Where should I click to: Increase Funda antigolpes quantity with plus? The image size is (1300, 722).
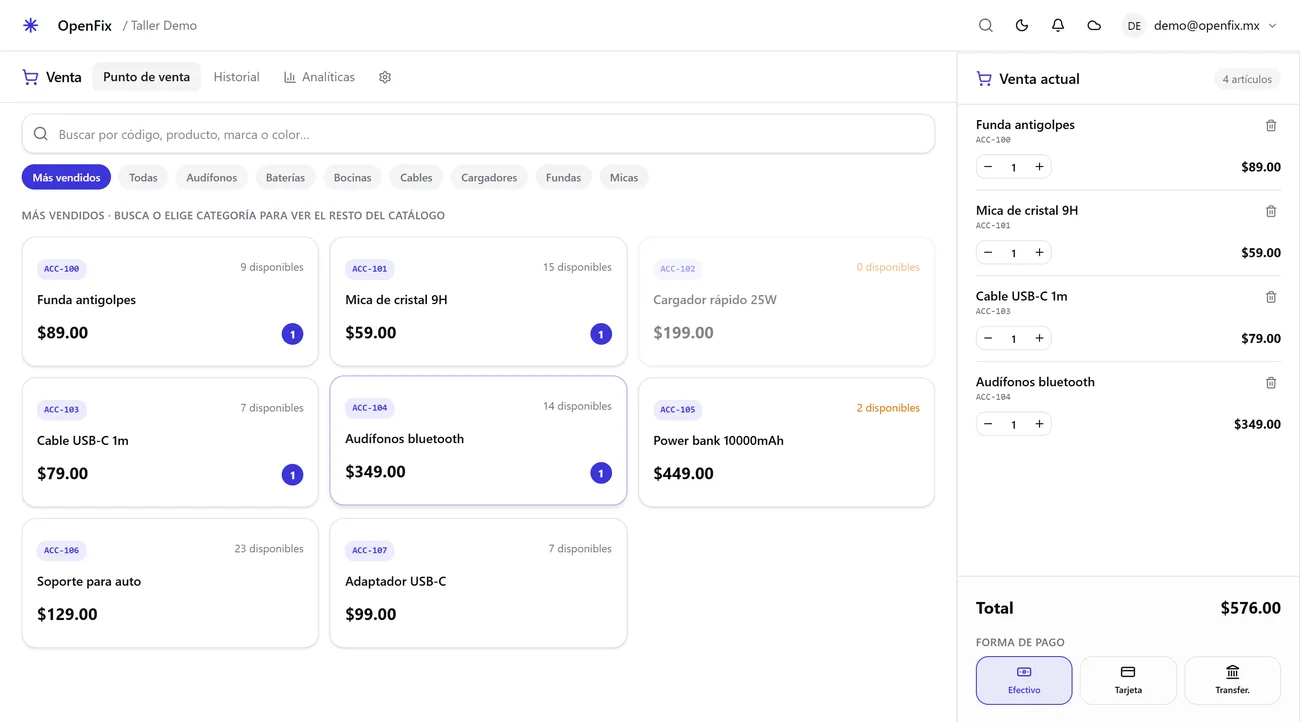[x=1039, y=167]
